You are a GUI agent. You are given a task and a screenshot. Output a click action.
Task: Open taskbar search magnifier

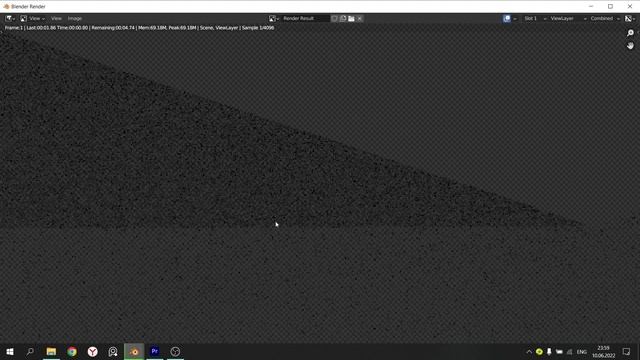tap(30, 351)
